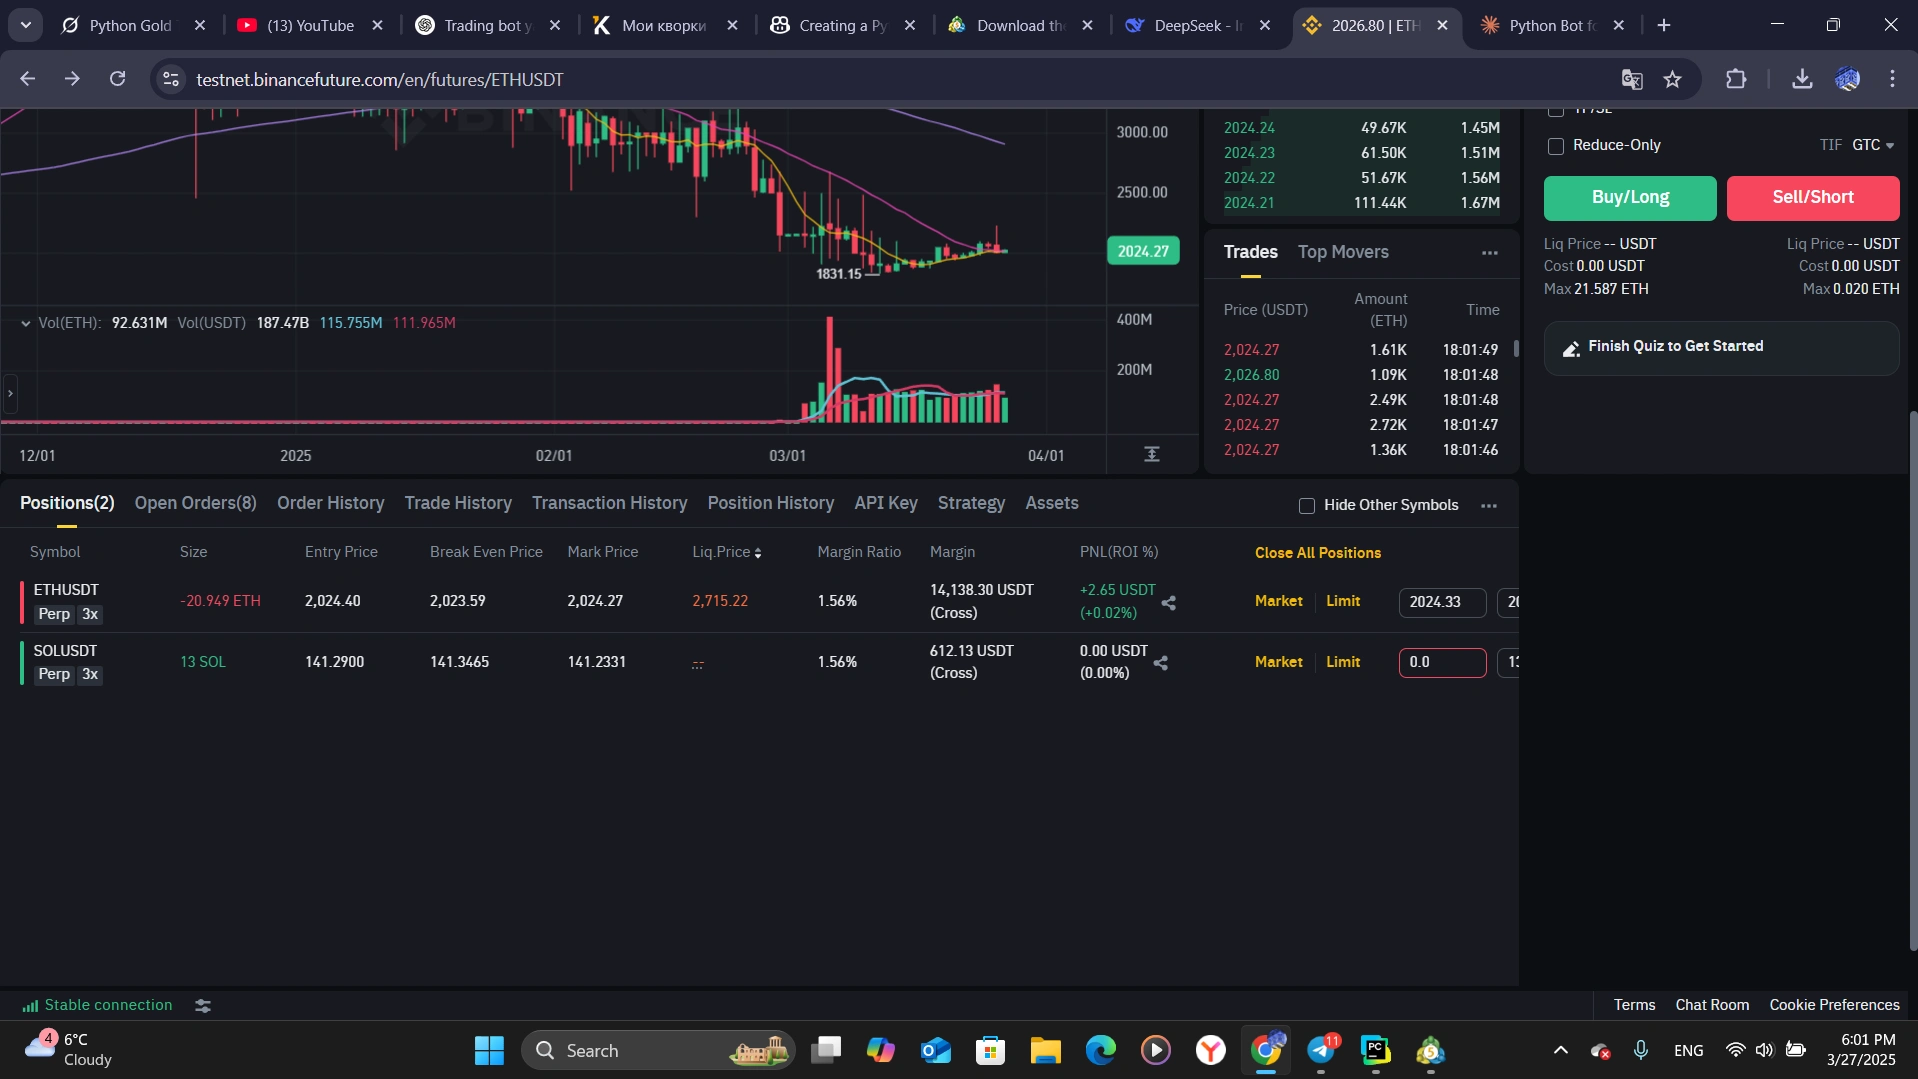Open the tab search dropdown

point(25,25)
